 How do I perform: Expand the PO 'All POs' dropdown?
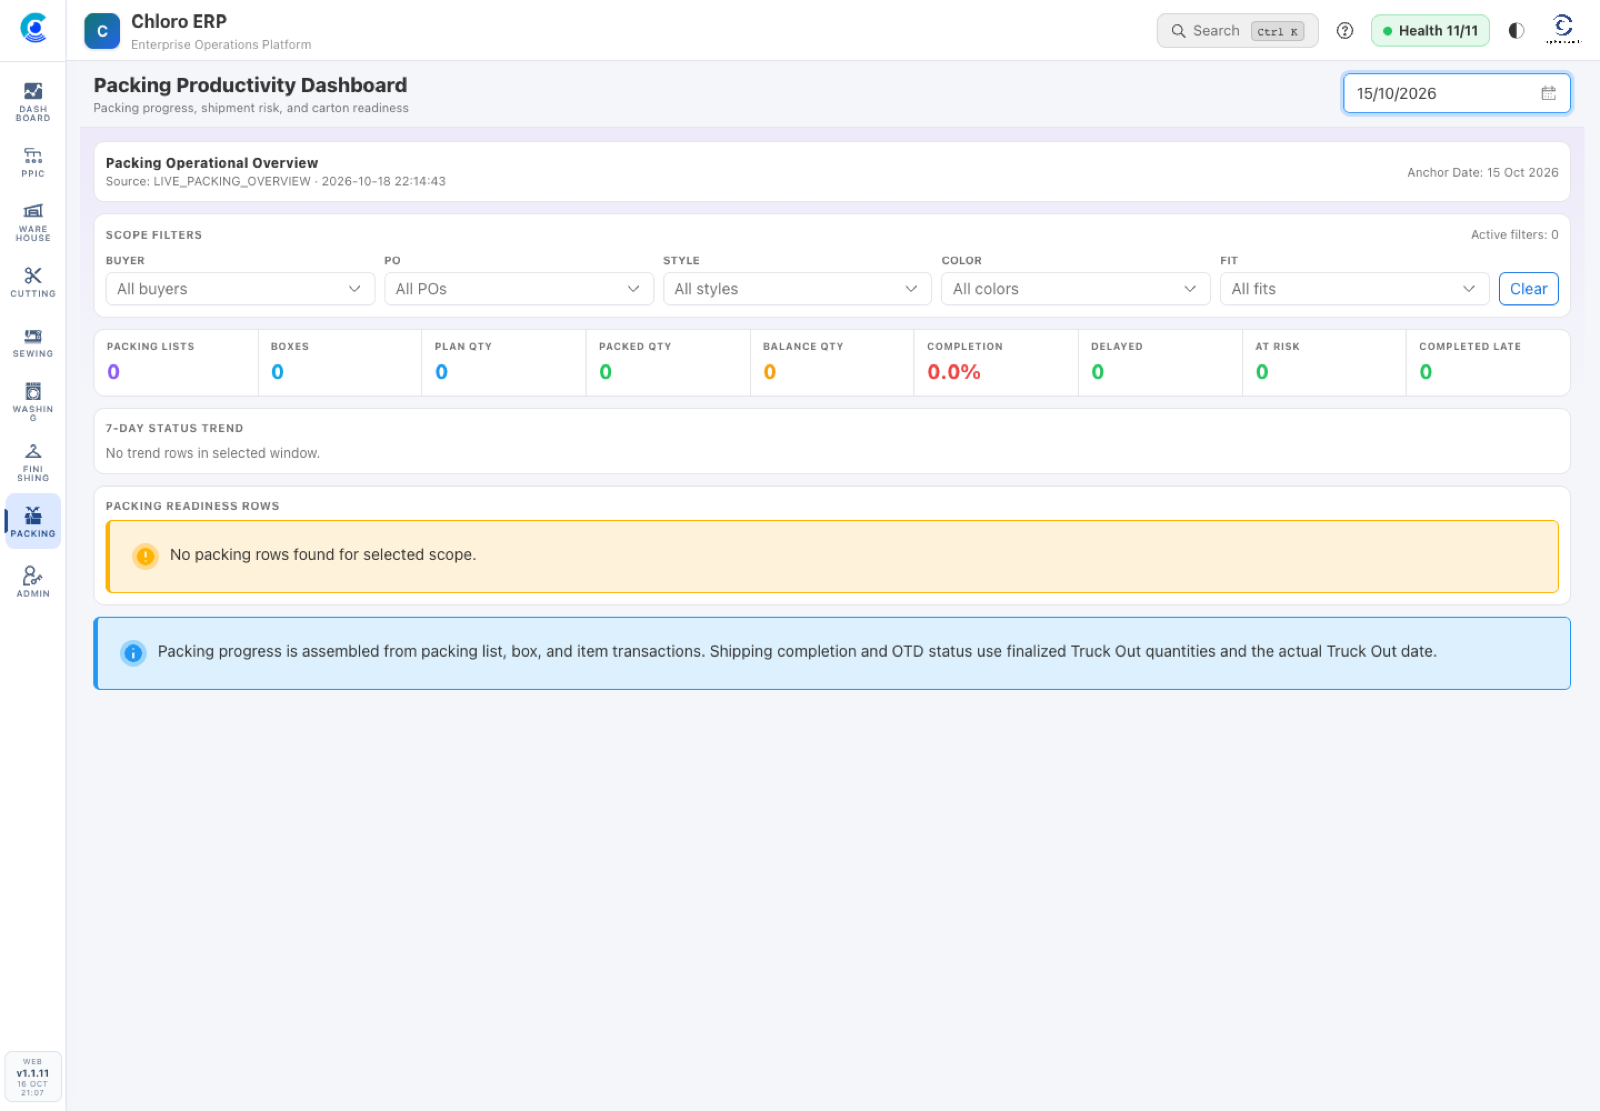519,289
